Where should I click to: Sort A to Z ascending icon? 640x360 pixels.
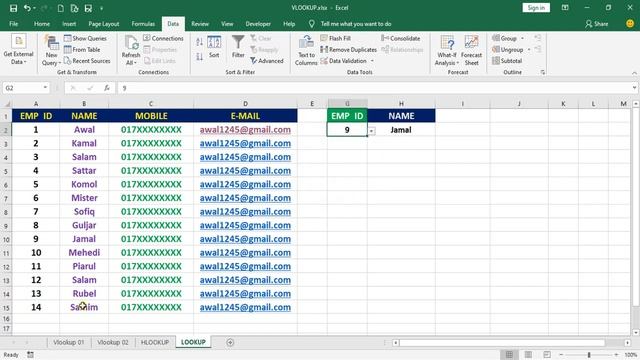click(199, 42)
